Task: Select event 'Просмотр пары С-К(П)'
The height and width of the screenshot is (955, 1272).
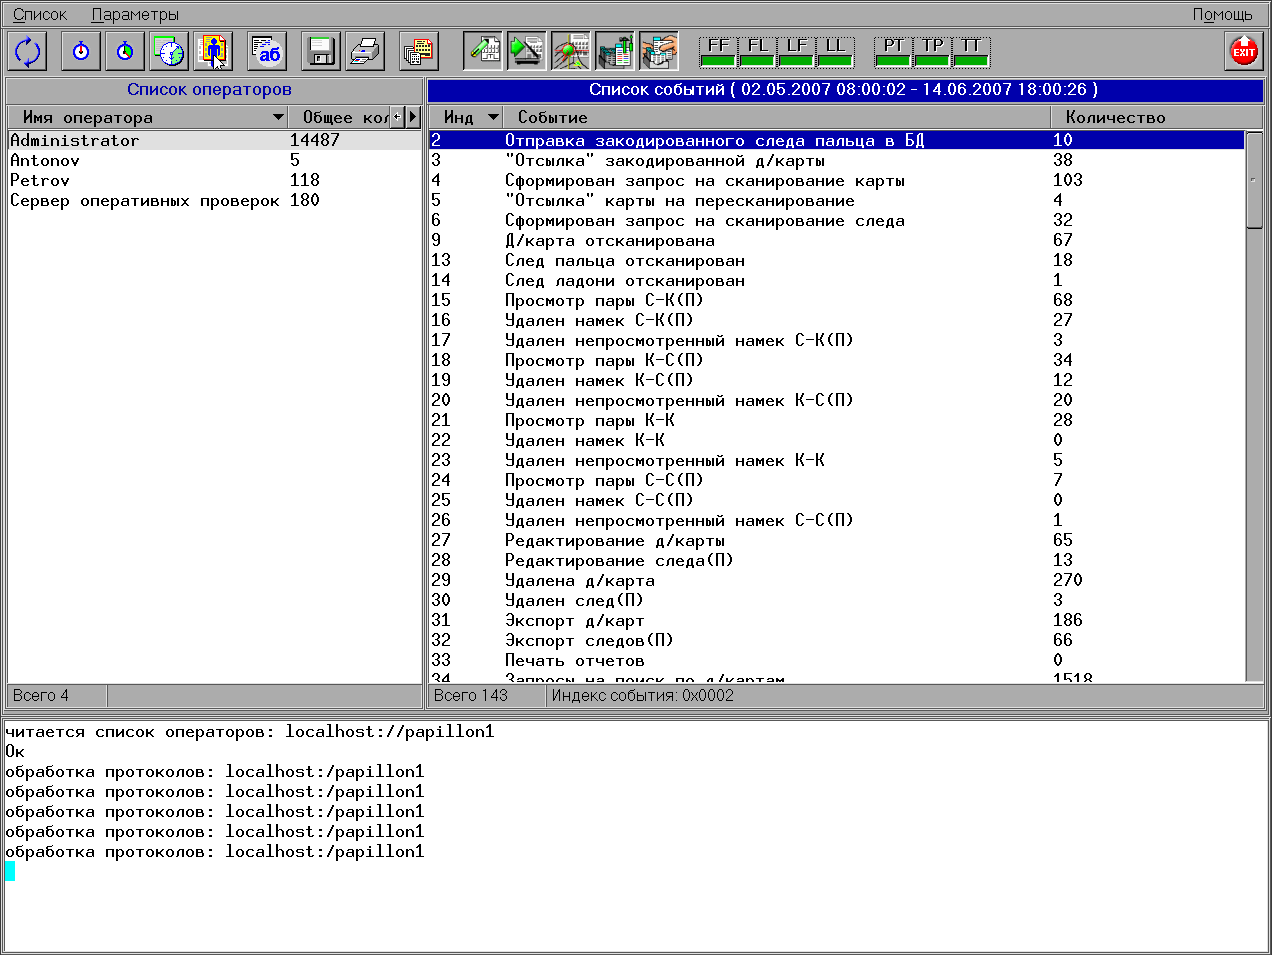Action: (837, 300)
